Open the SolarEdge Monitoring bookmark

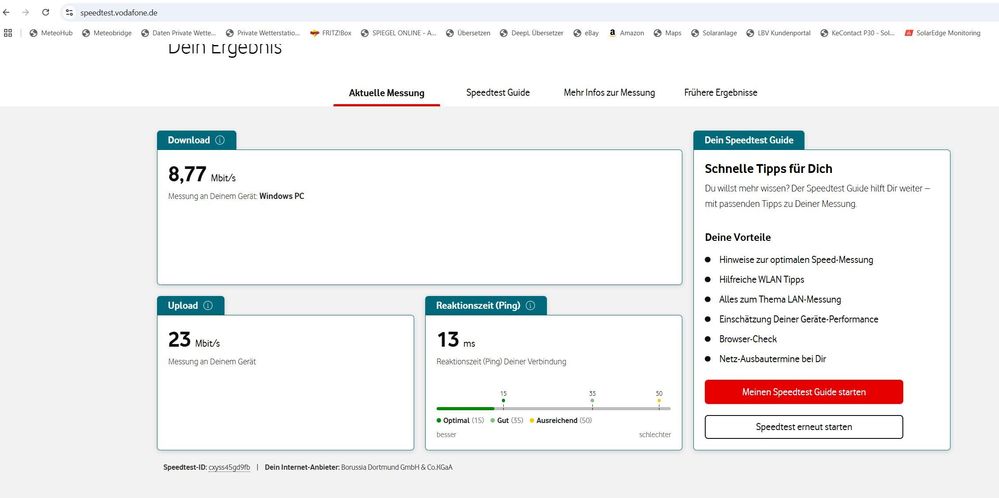942,33
